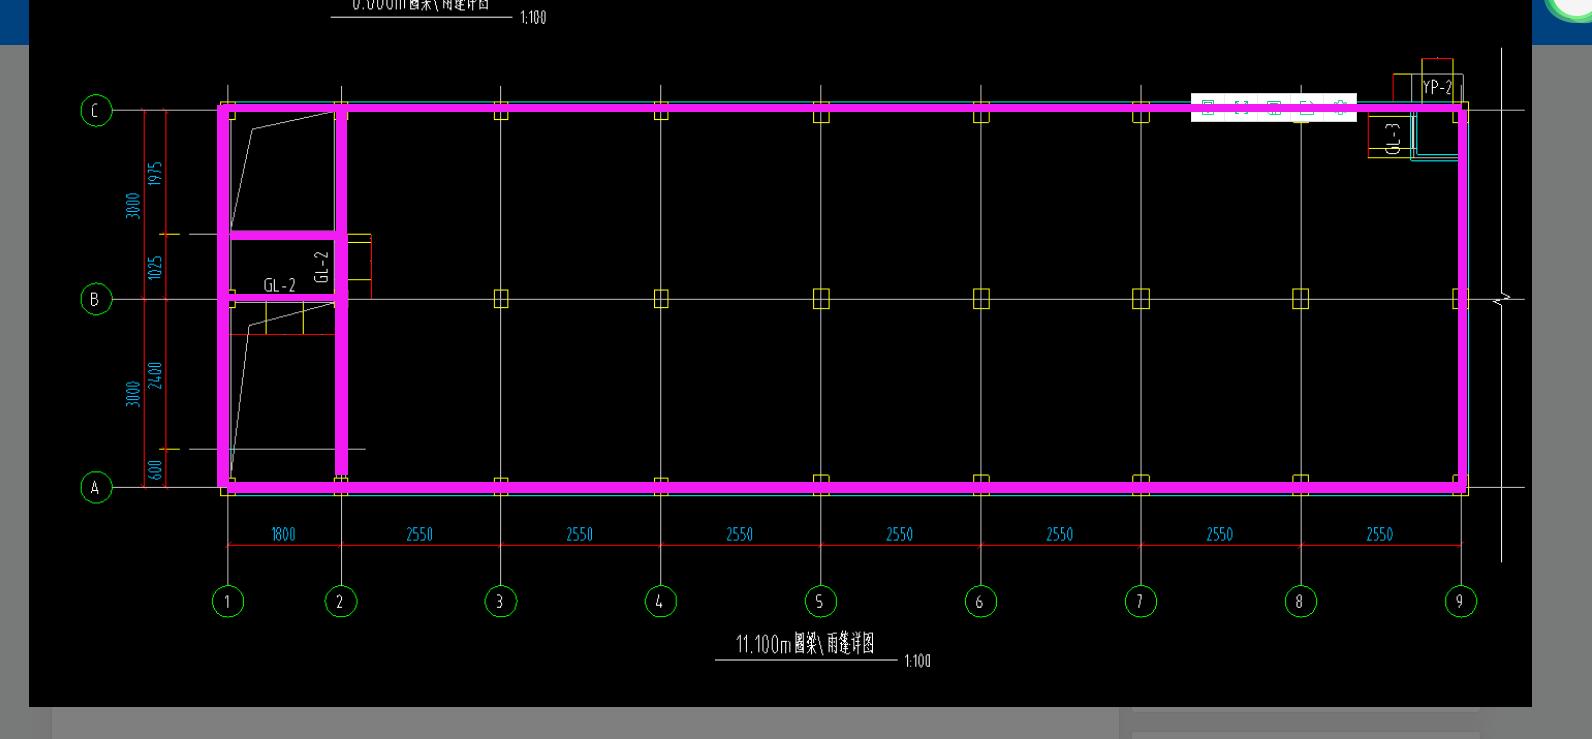
Task: Click axis bubble 1
Action: pyautogui.click(x=228, y=601)
